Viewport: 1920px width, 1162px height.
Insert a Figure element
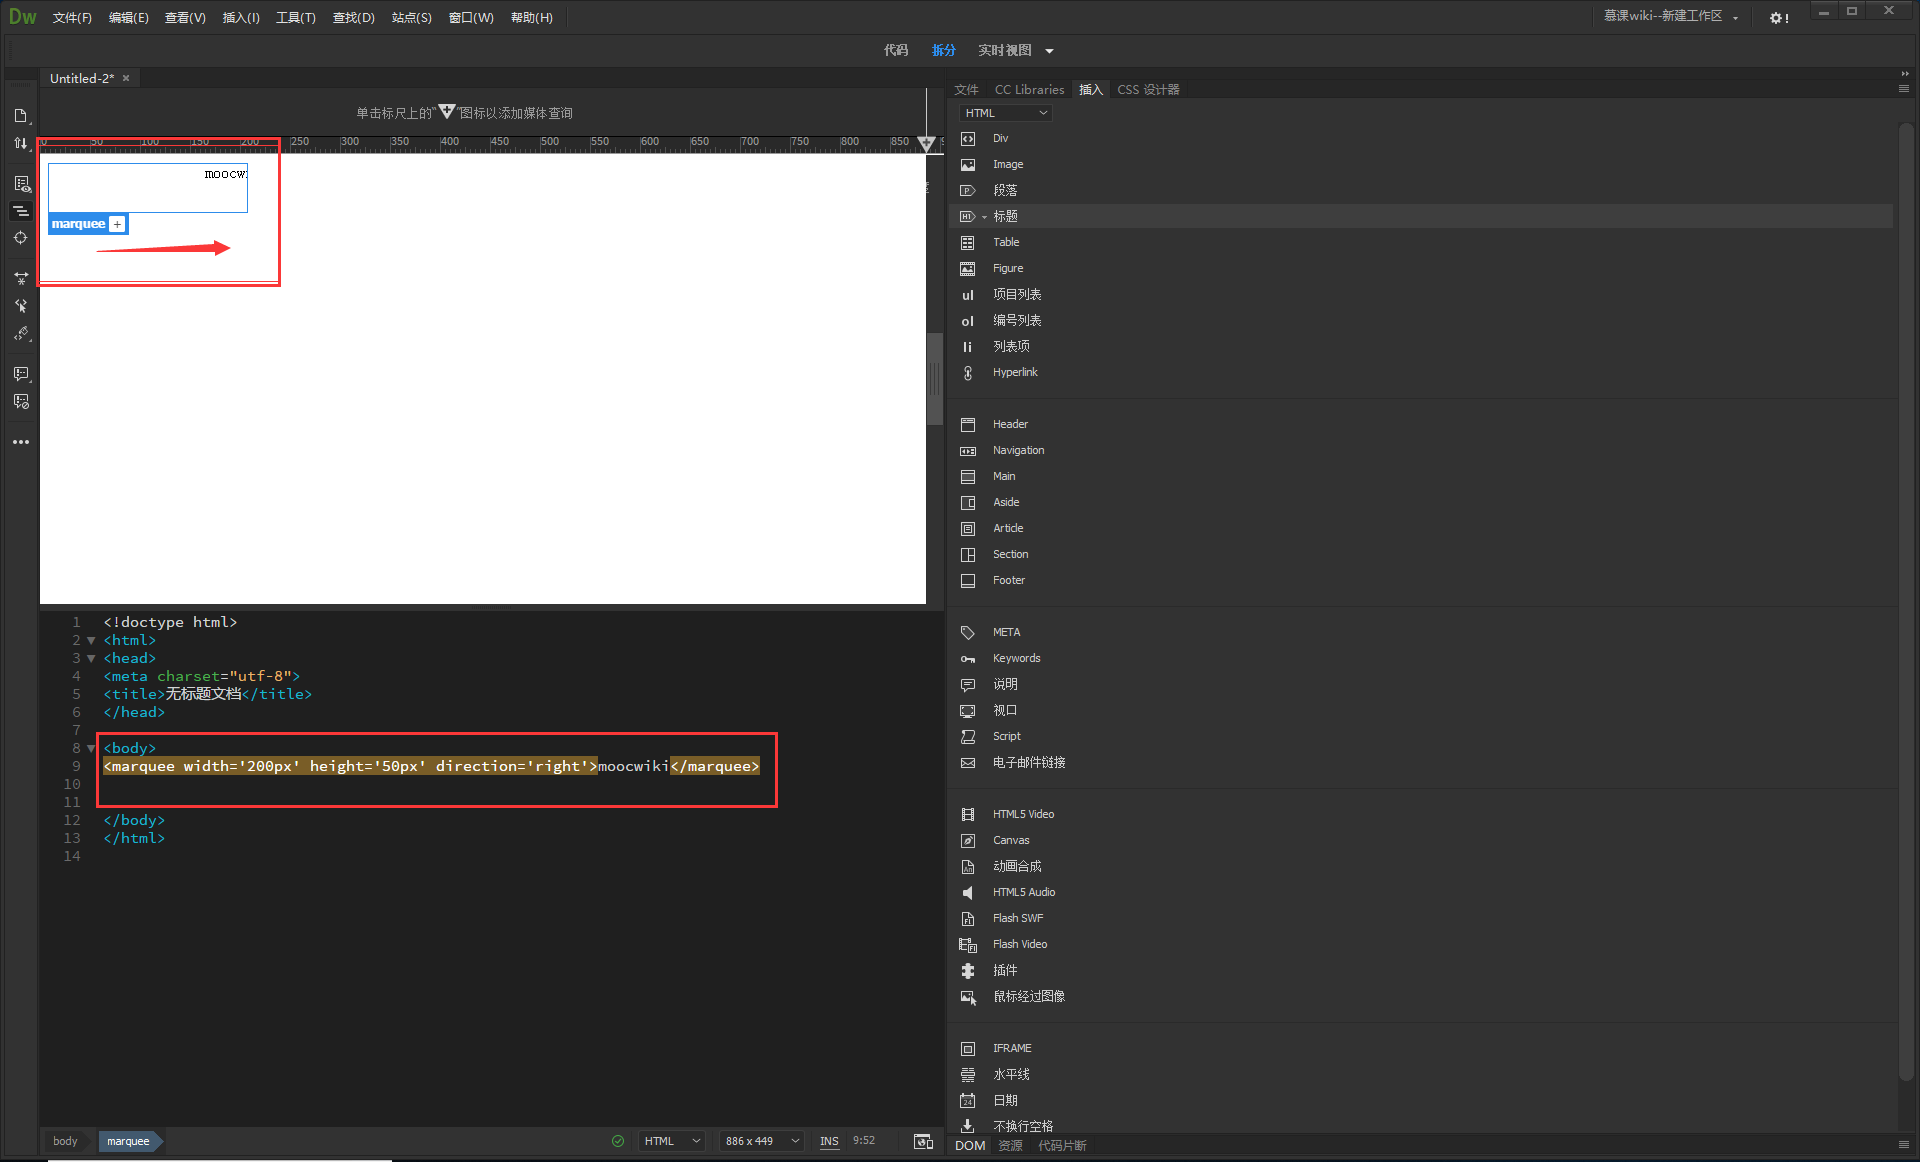(1007, 268)
